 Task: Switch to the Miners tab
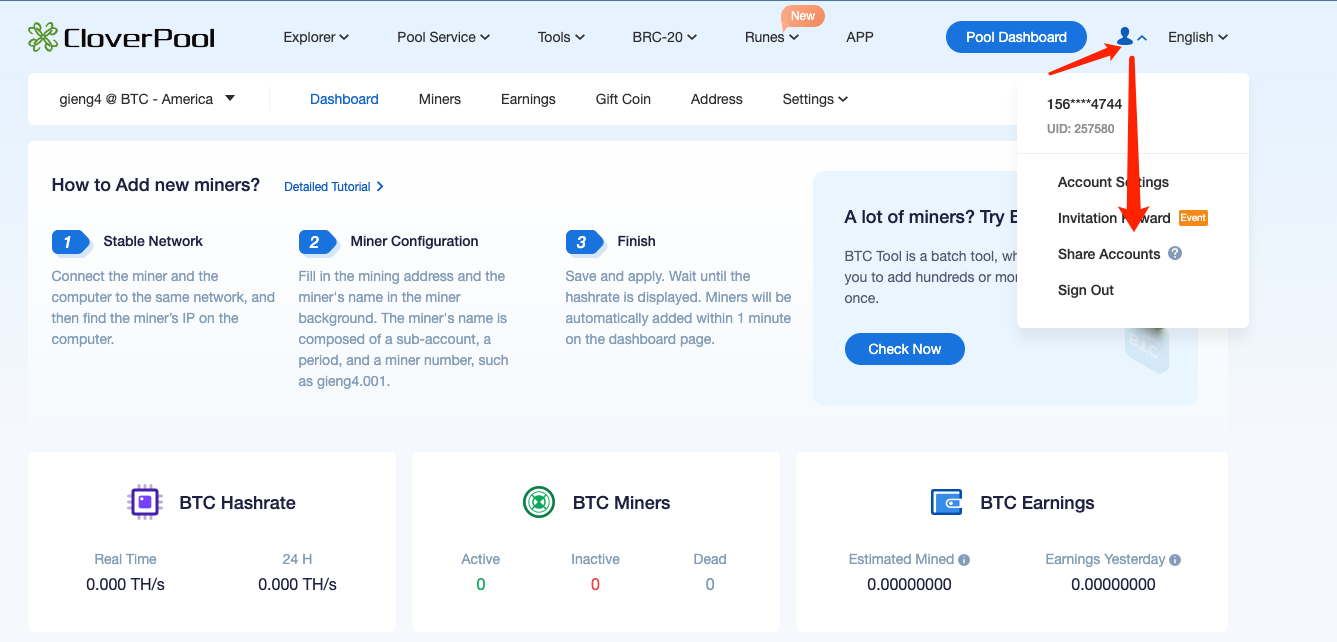[x=440, y=99]
